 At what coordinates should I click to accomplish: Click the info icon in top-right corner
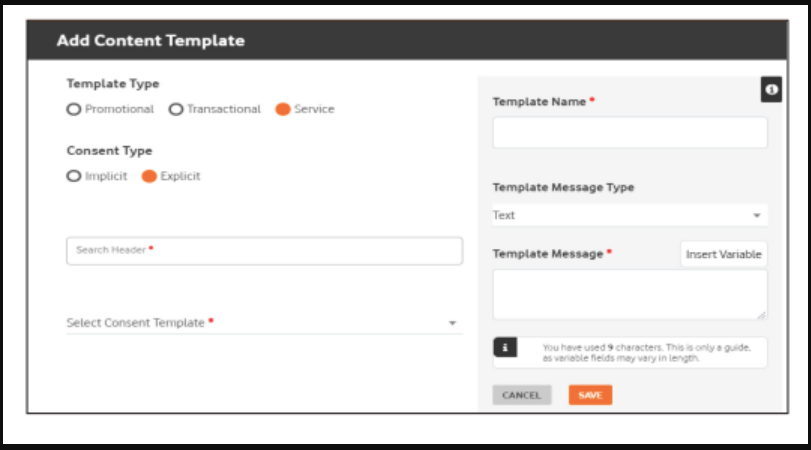[x=771, y=89]
